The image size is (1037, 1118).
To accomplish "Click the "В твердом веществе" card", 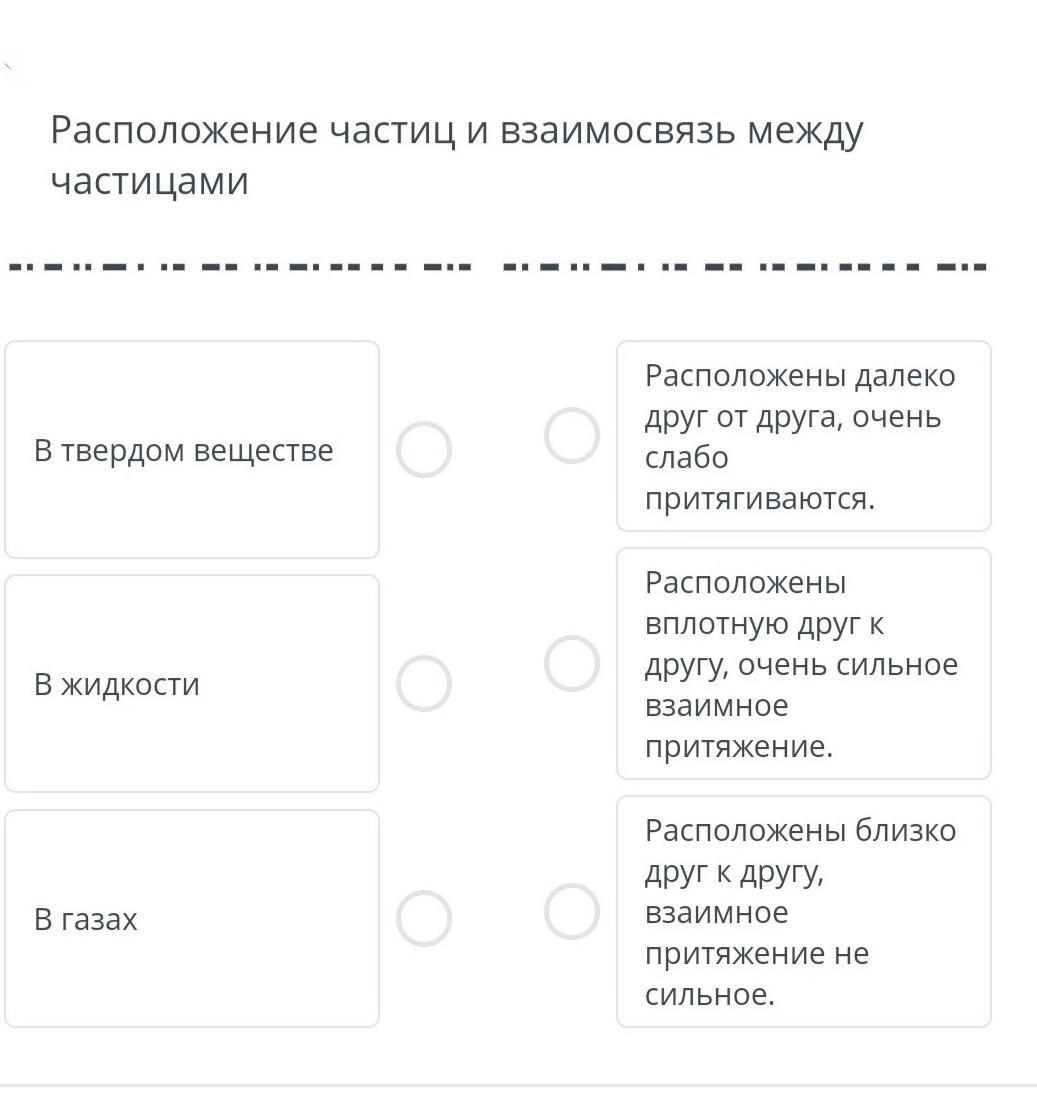I will pyautogui.click(x=192, y=450).
